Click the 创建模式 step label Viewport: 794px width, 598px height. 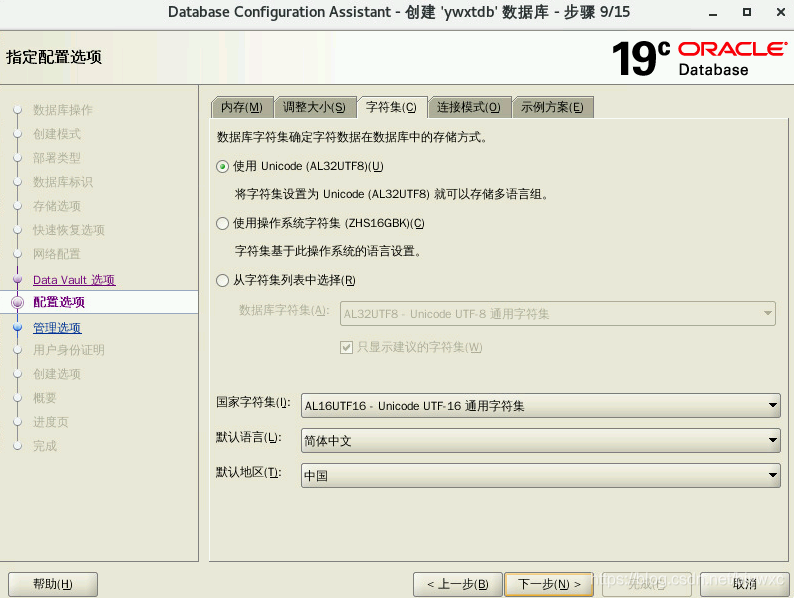click(x=57, y=134)
